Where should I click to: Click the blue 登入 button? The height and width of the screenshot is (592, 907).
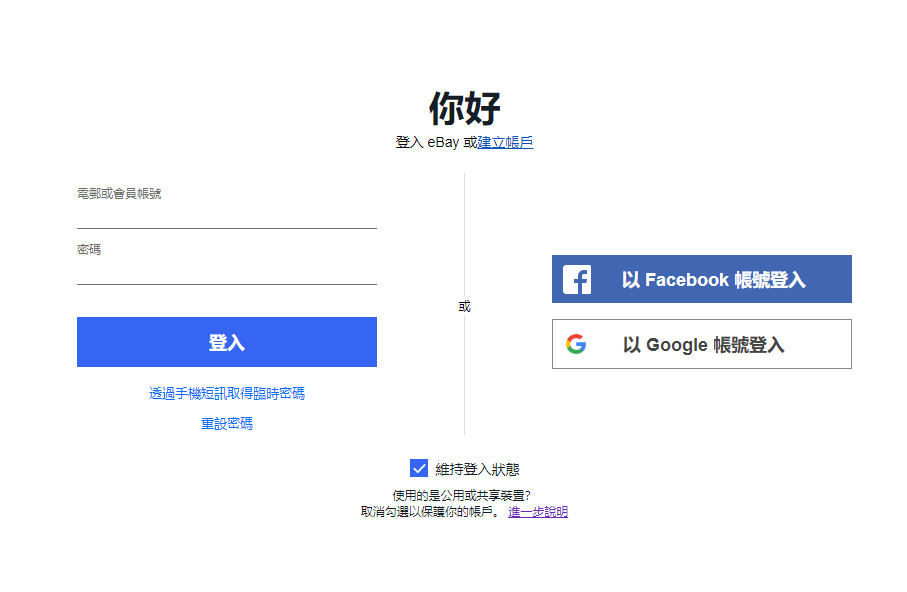(x=227, y=342)
